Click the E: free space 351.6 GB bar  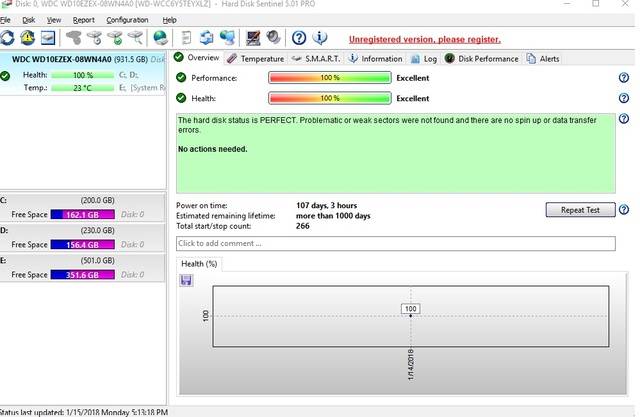coord(82,275)
